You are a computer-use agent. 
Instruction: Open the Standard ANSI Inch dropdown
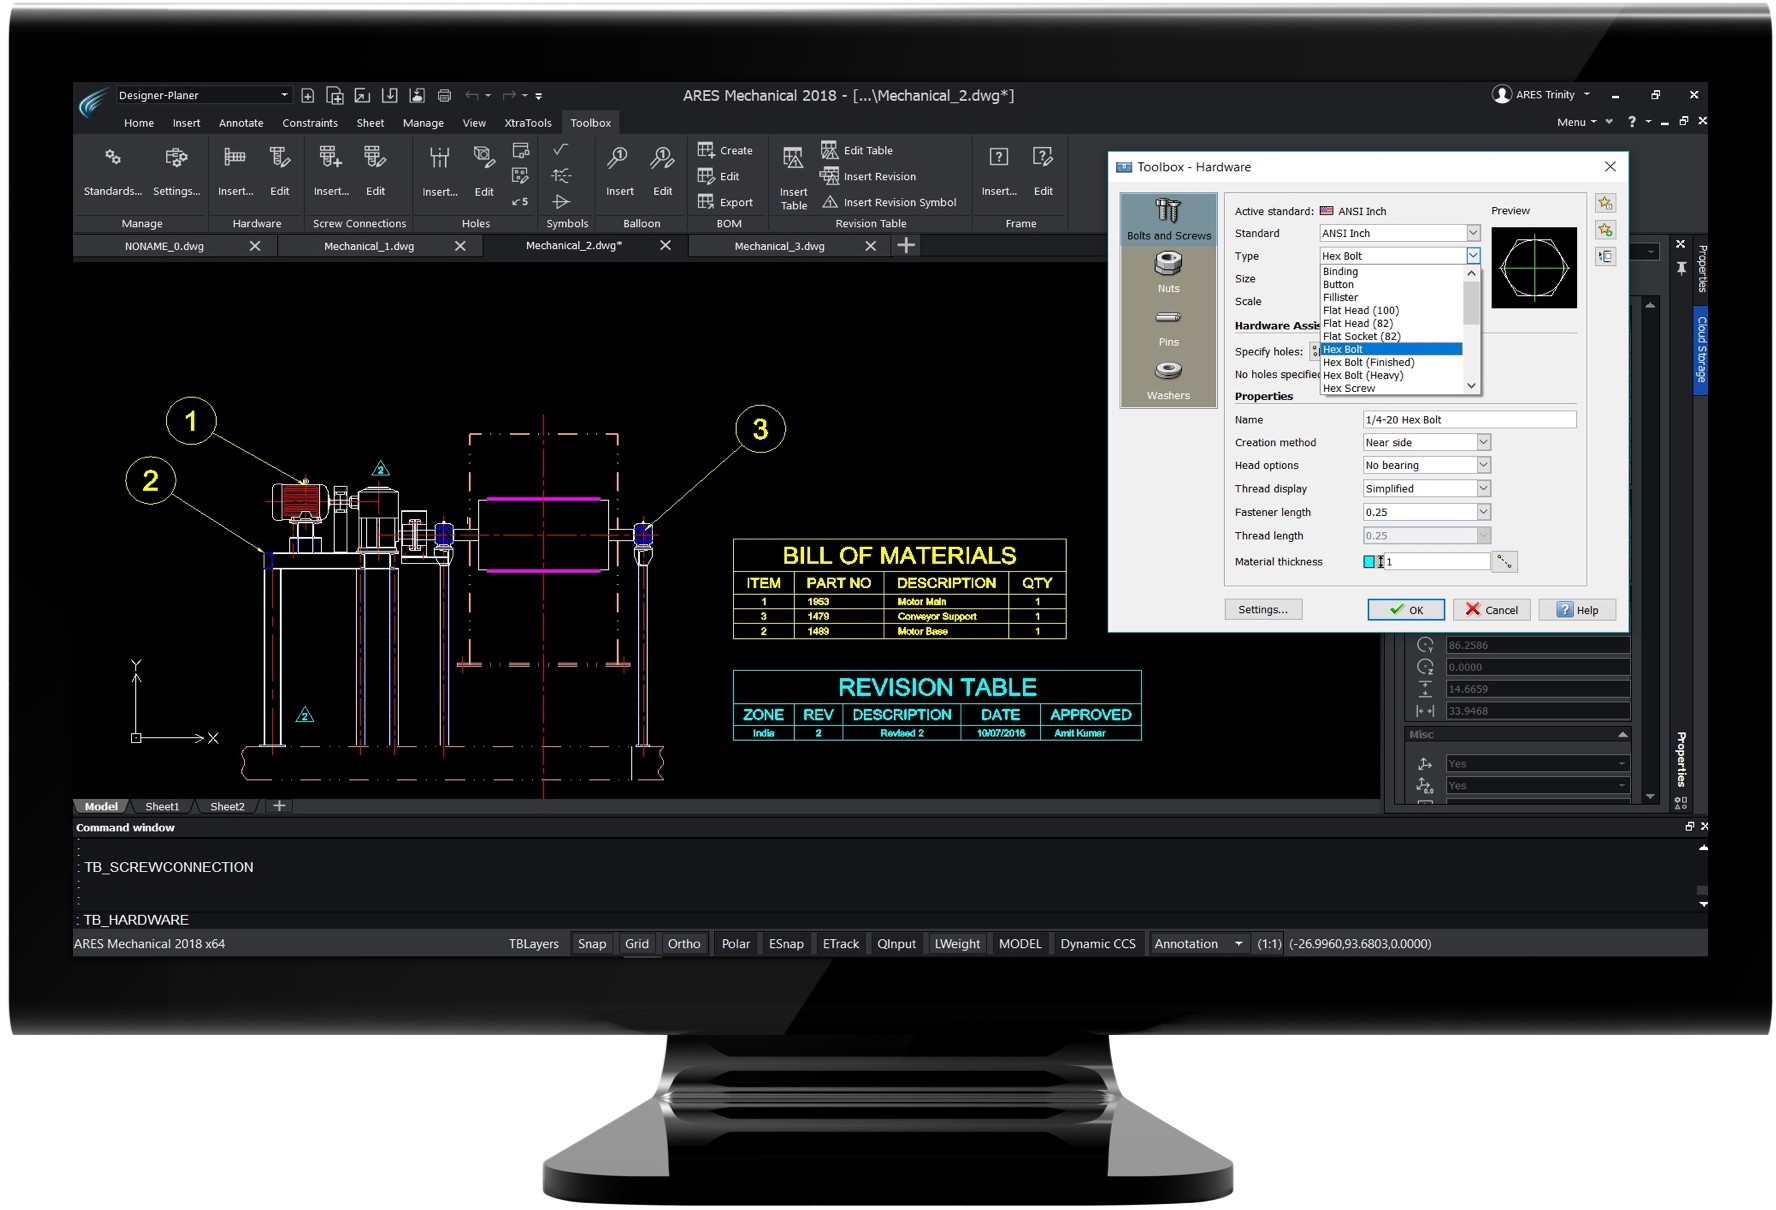click(1473, 233)
